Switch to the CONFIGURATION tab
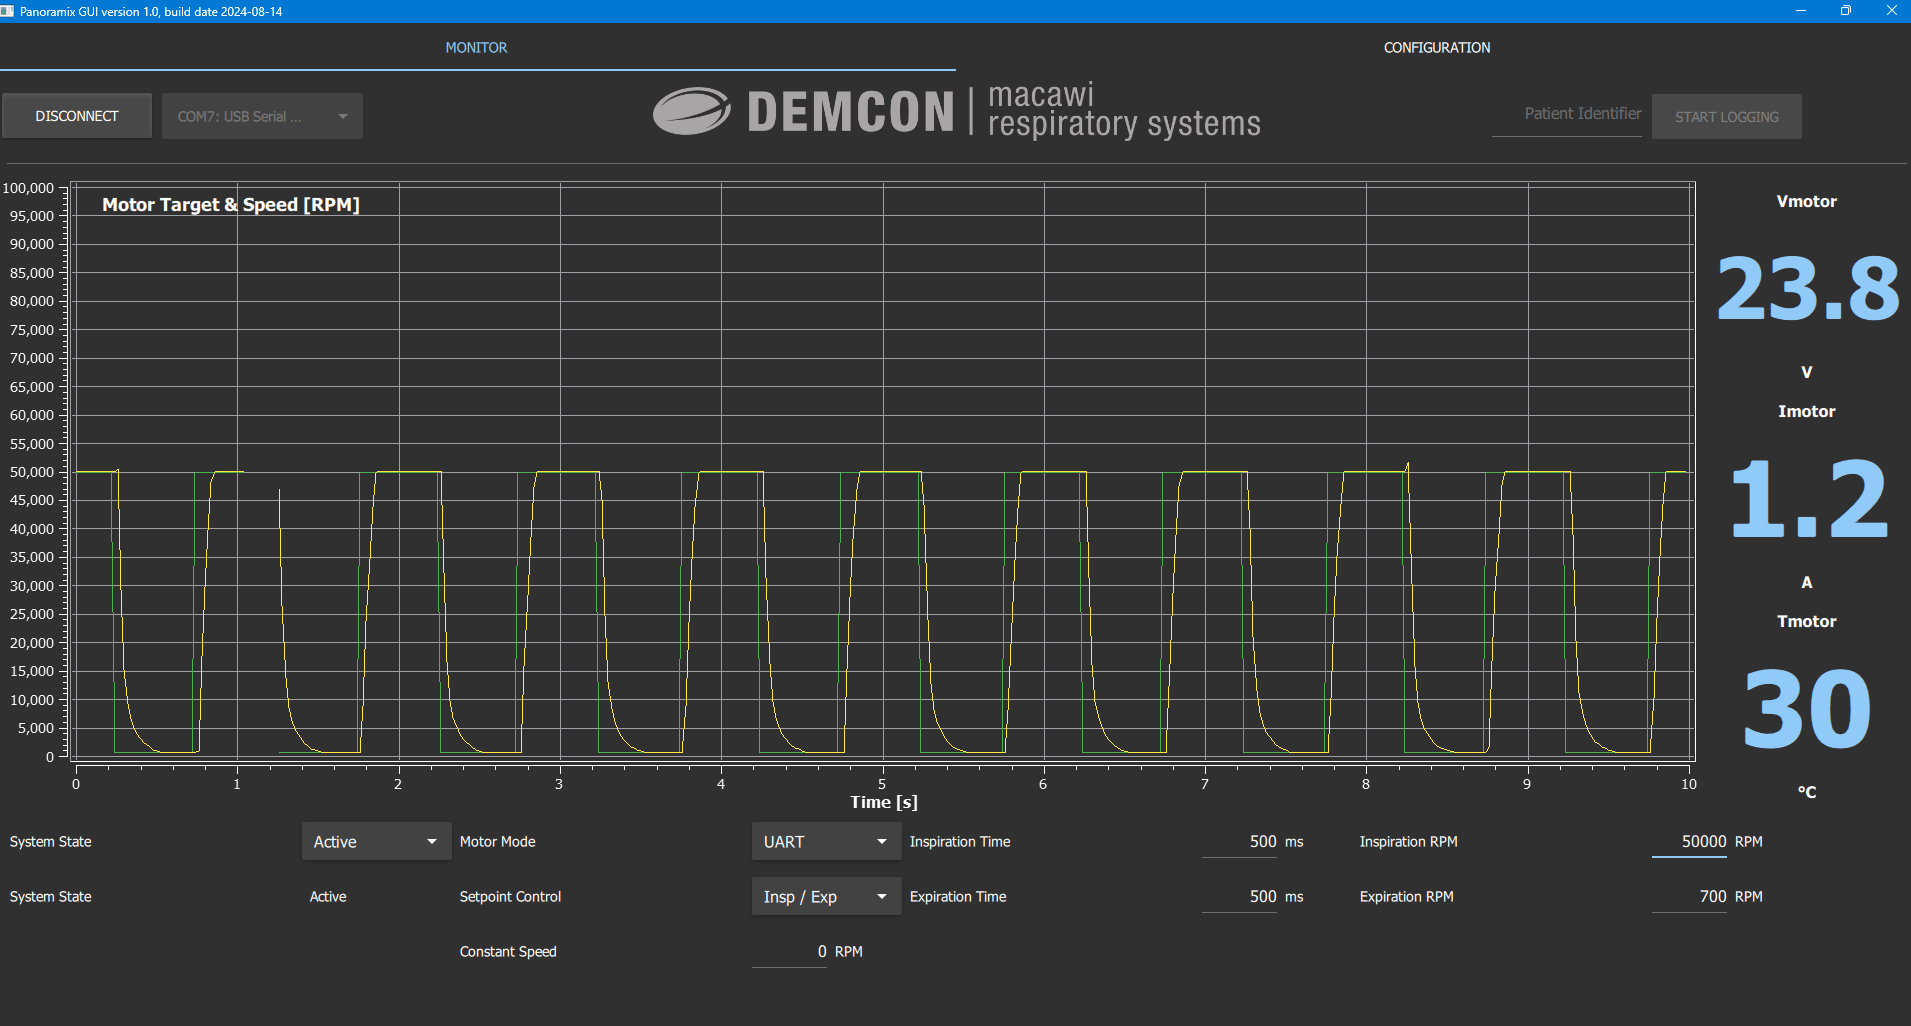The image size is (1911, 1026). (x=1436, y=47)
